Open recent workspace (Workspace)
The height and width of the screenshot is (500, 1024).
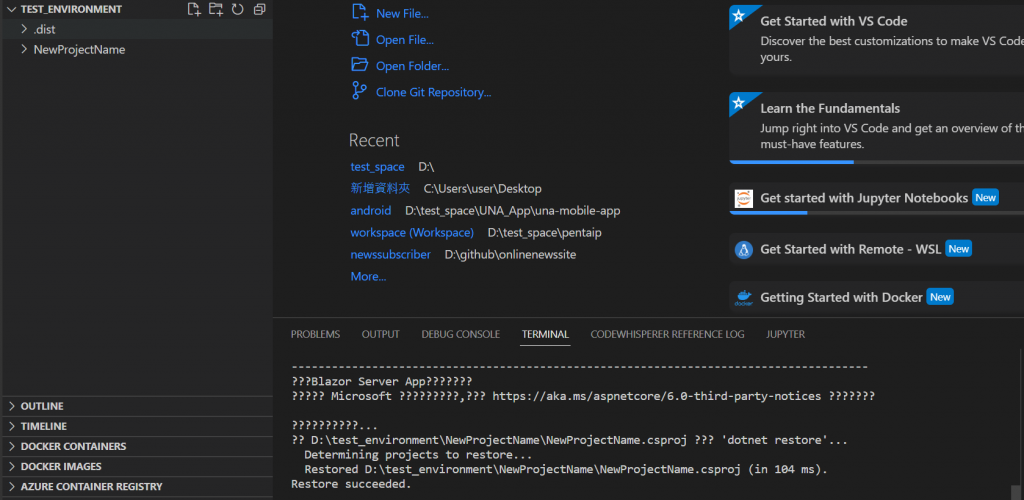pos(412,232)
